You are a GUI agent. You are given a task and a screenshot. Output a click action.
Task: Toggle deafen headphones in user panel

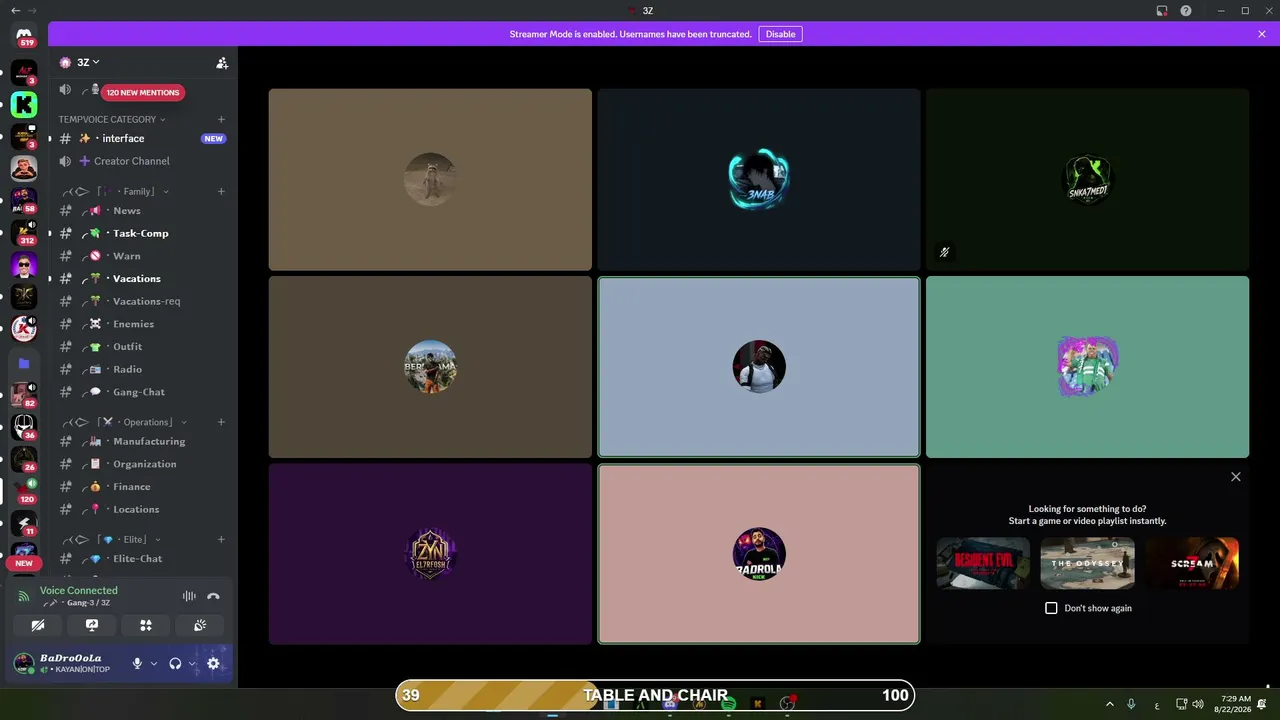pos(175,663)
